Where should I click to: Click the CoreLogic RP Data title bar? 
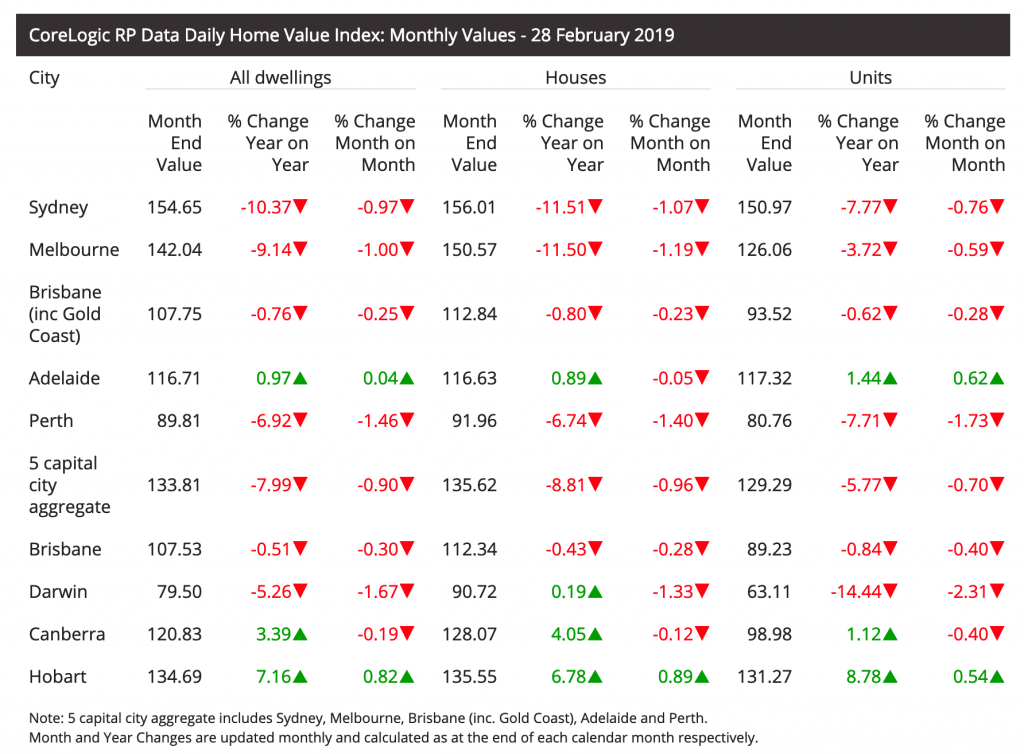[x=351, y=35]
